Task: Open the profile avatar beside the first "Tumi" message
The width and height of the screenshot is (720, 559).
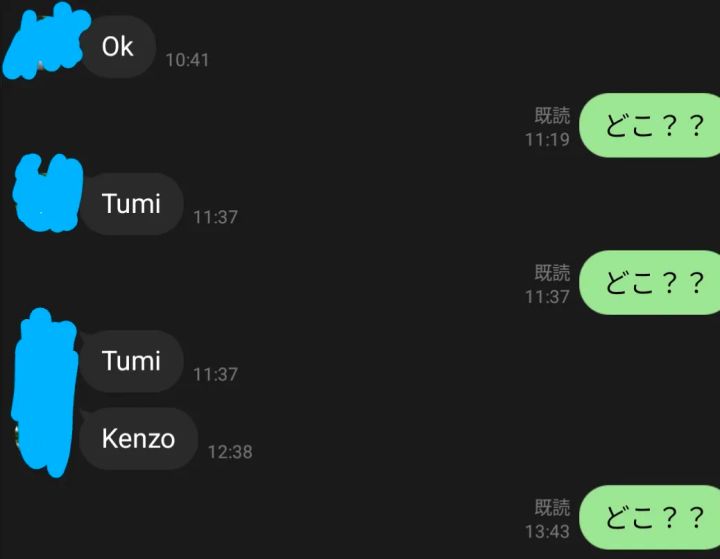Action: 48,193
